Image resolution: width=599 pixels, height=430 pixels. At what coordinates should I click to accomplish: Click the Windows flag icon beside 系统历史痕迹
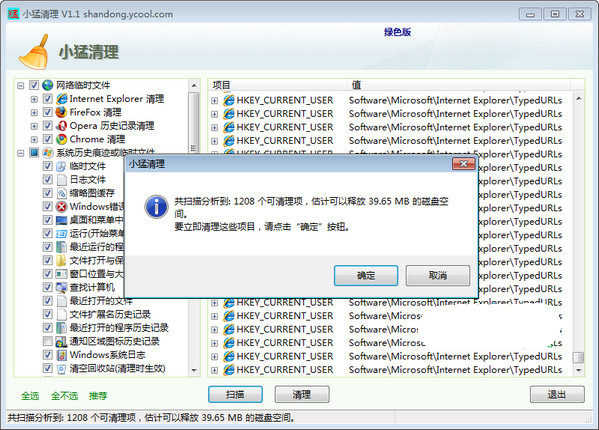(x=48, y=153)
